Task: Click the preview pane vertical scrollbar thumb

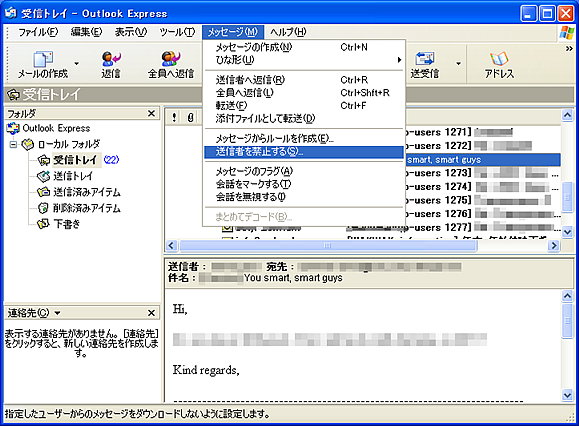Action: (x=568, y=321)
